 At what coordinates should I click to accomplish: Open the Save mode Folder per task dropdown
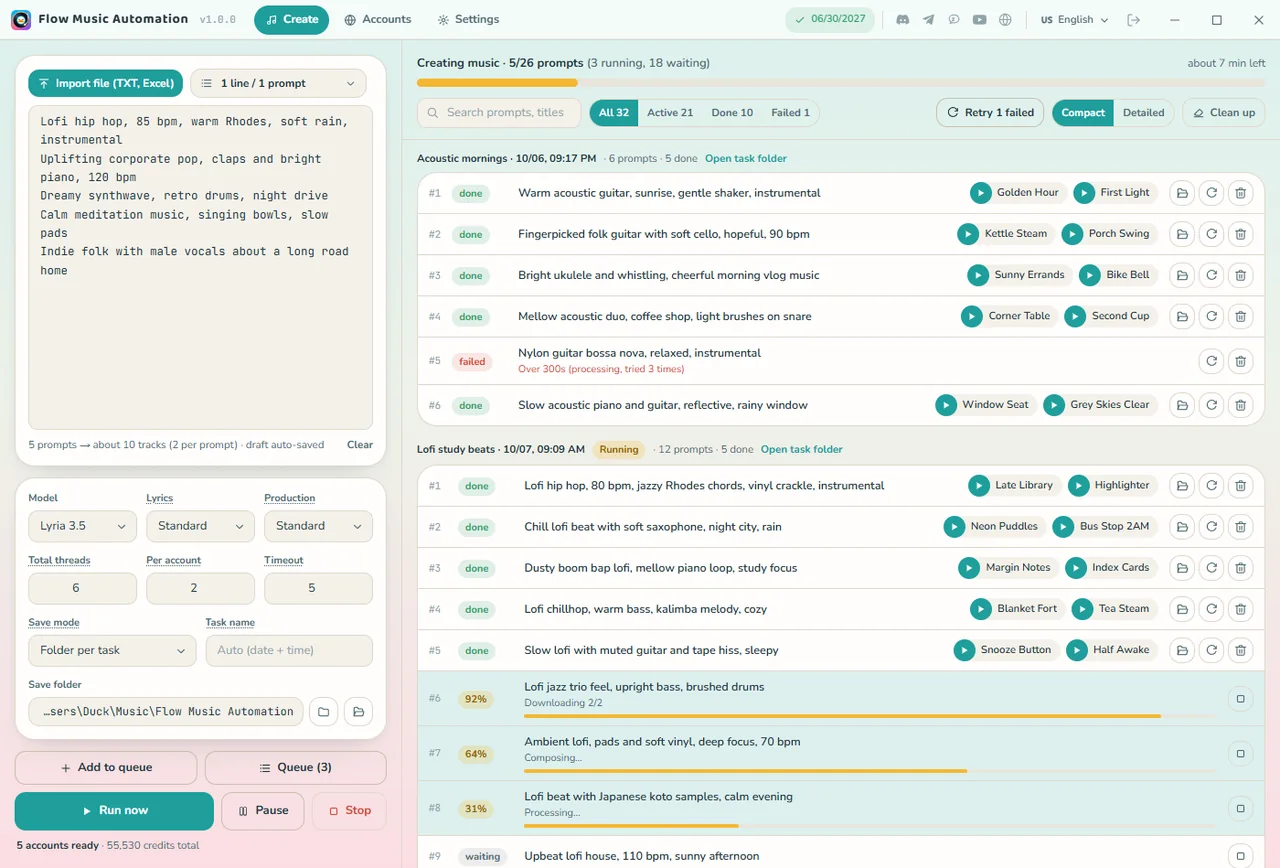[x=112, y=650]
